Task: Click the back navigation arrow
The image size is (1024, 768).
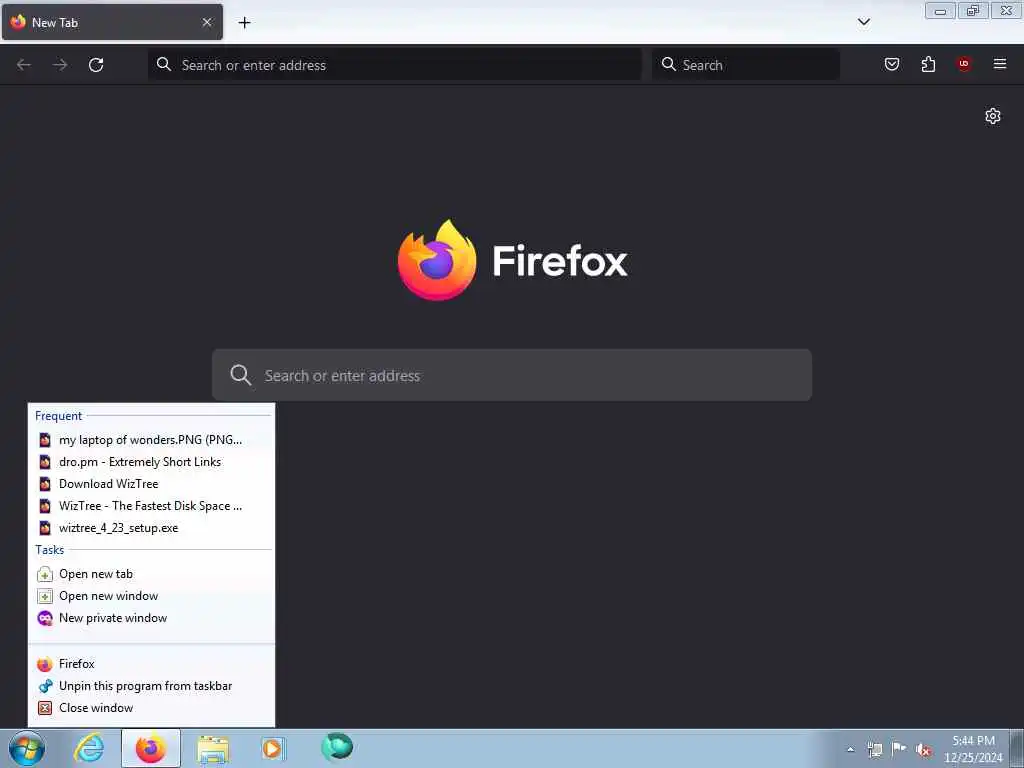Action: [24, 65]
